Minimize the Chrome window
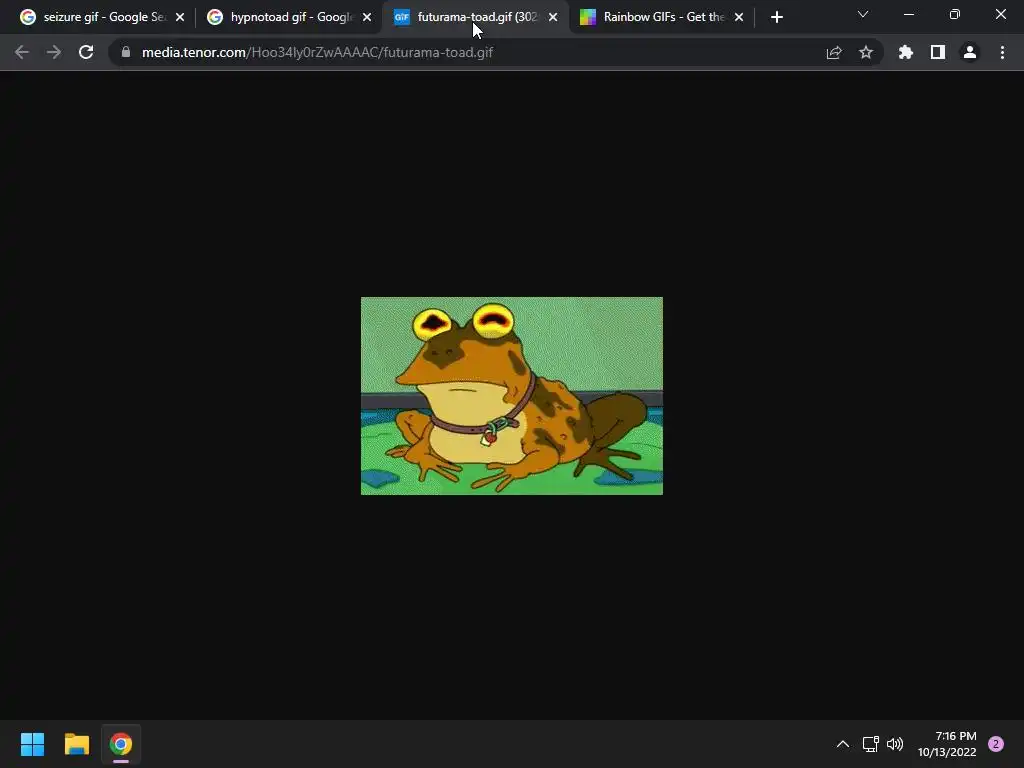The width and height of the screenshot is (1024, 768). click(x=908, y=14)
